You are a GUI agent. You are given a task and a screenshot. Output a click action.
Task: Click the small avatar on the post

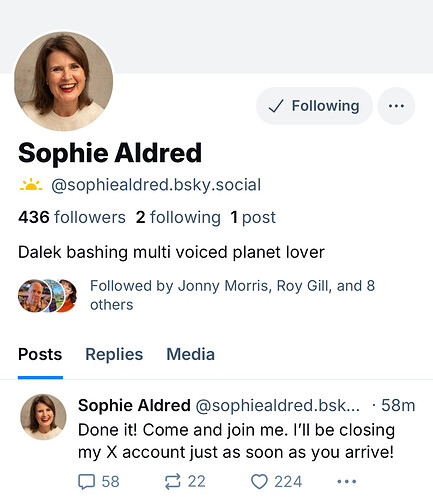(x=43, y=417)
